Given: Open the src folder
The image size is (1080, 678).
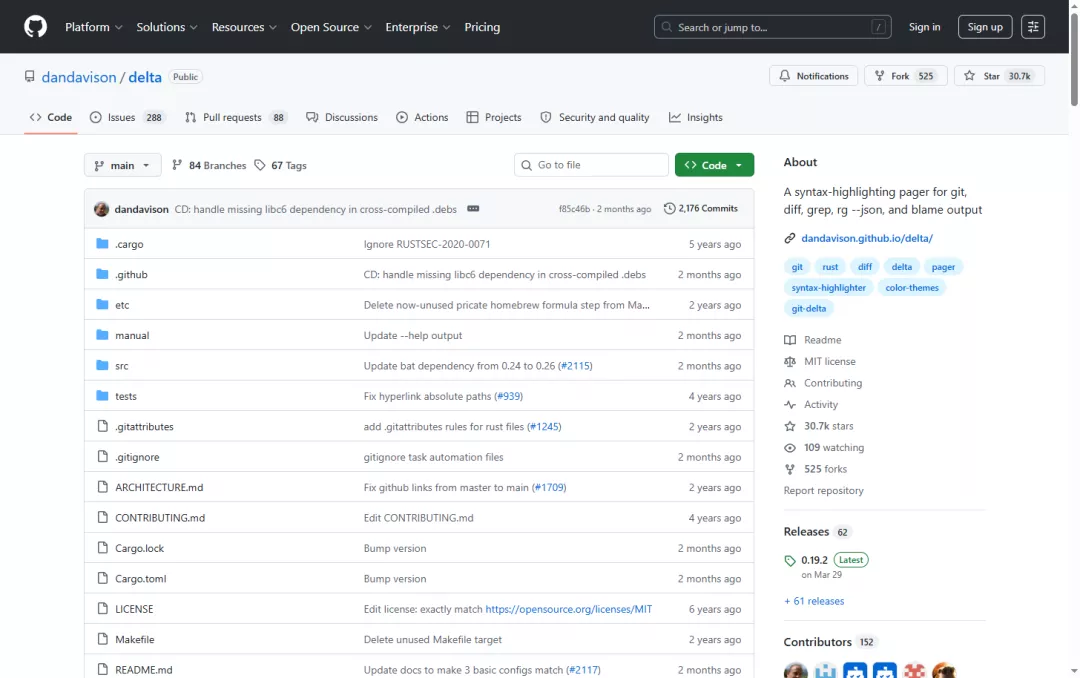Looking at the screenshot, I should pos(121,366).
